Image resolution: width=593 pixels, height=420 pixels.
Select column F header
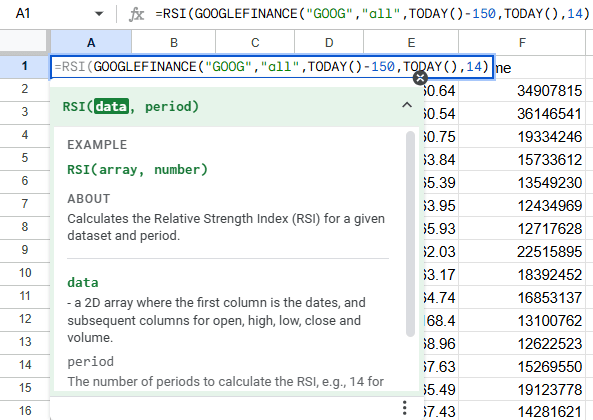coord(522,43)
